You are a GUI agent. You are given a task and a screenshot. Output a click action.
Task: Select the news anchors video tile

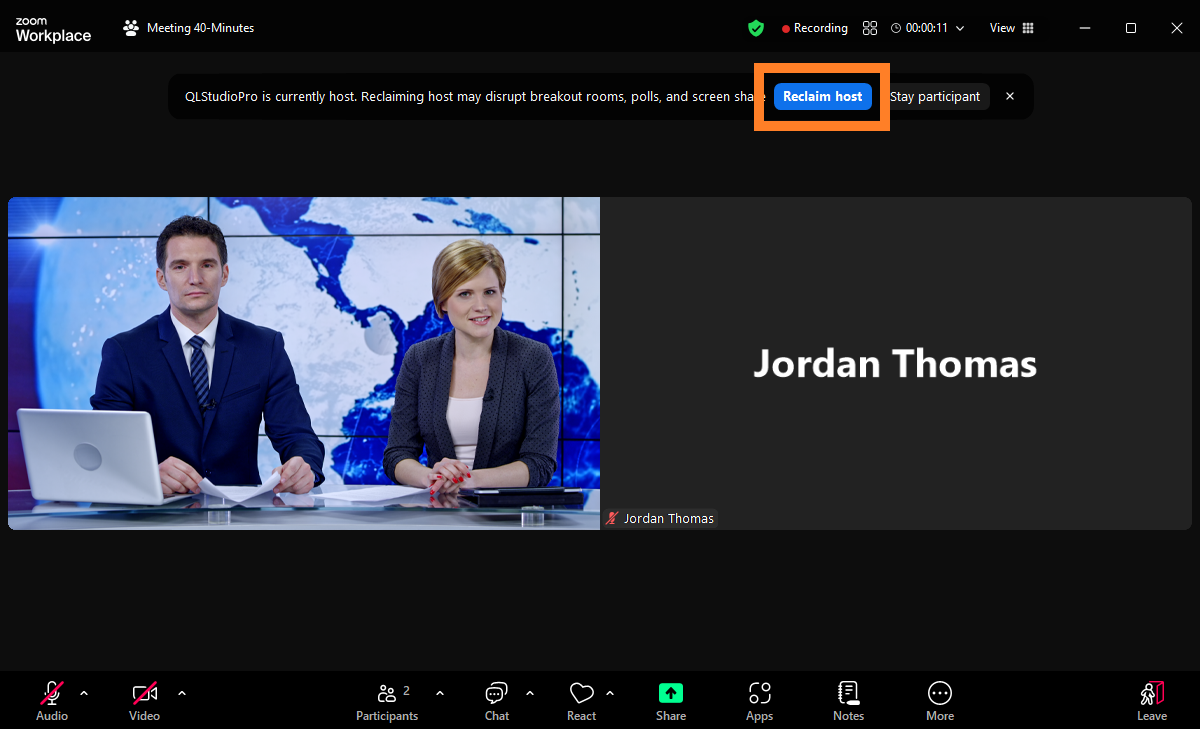(304, 363)
